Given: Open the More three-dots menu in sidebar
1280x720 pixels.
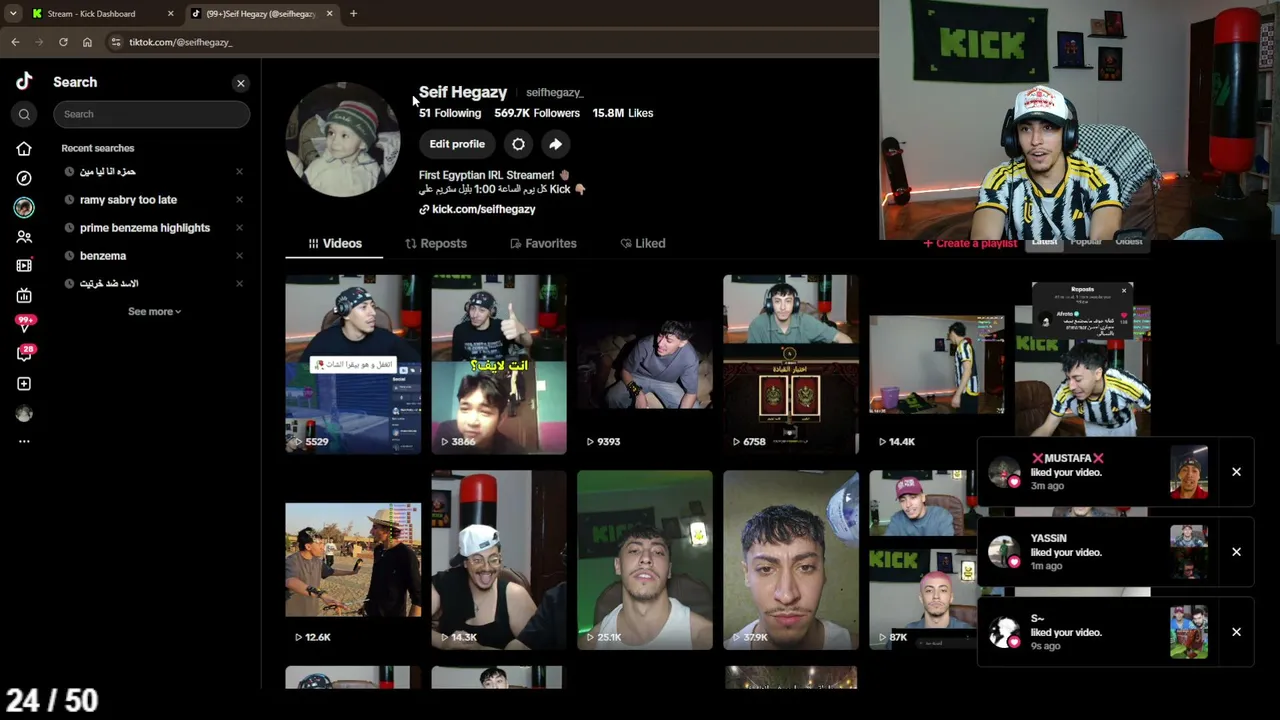Looking at the screenshot, I should click(x=24, y=441).
